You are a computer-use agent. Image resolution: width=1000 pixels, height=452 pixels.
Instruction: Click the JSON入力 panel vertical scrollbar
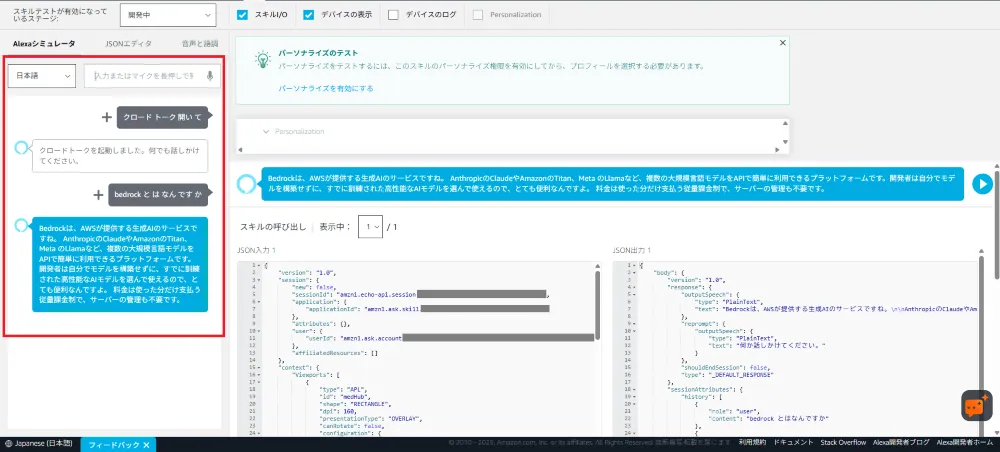pyautogui.click(x=597, y=300)
